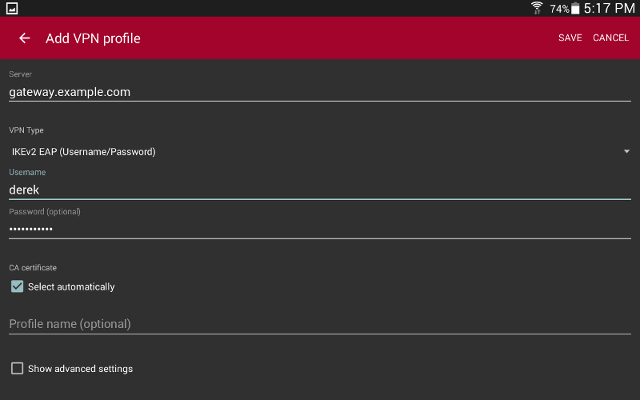This screenshot has height=400, width=640.
Task: Select IKEv2 EAP (Username/Password) spinner
Action: 320,152
